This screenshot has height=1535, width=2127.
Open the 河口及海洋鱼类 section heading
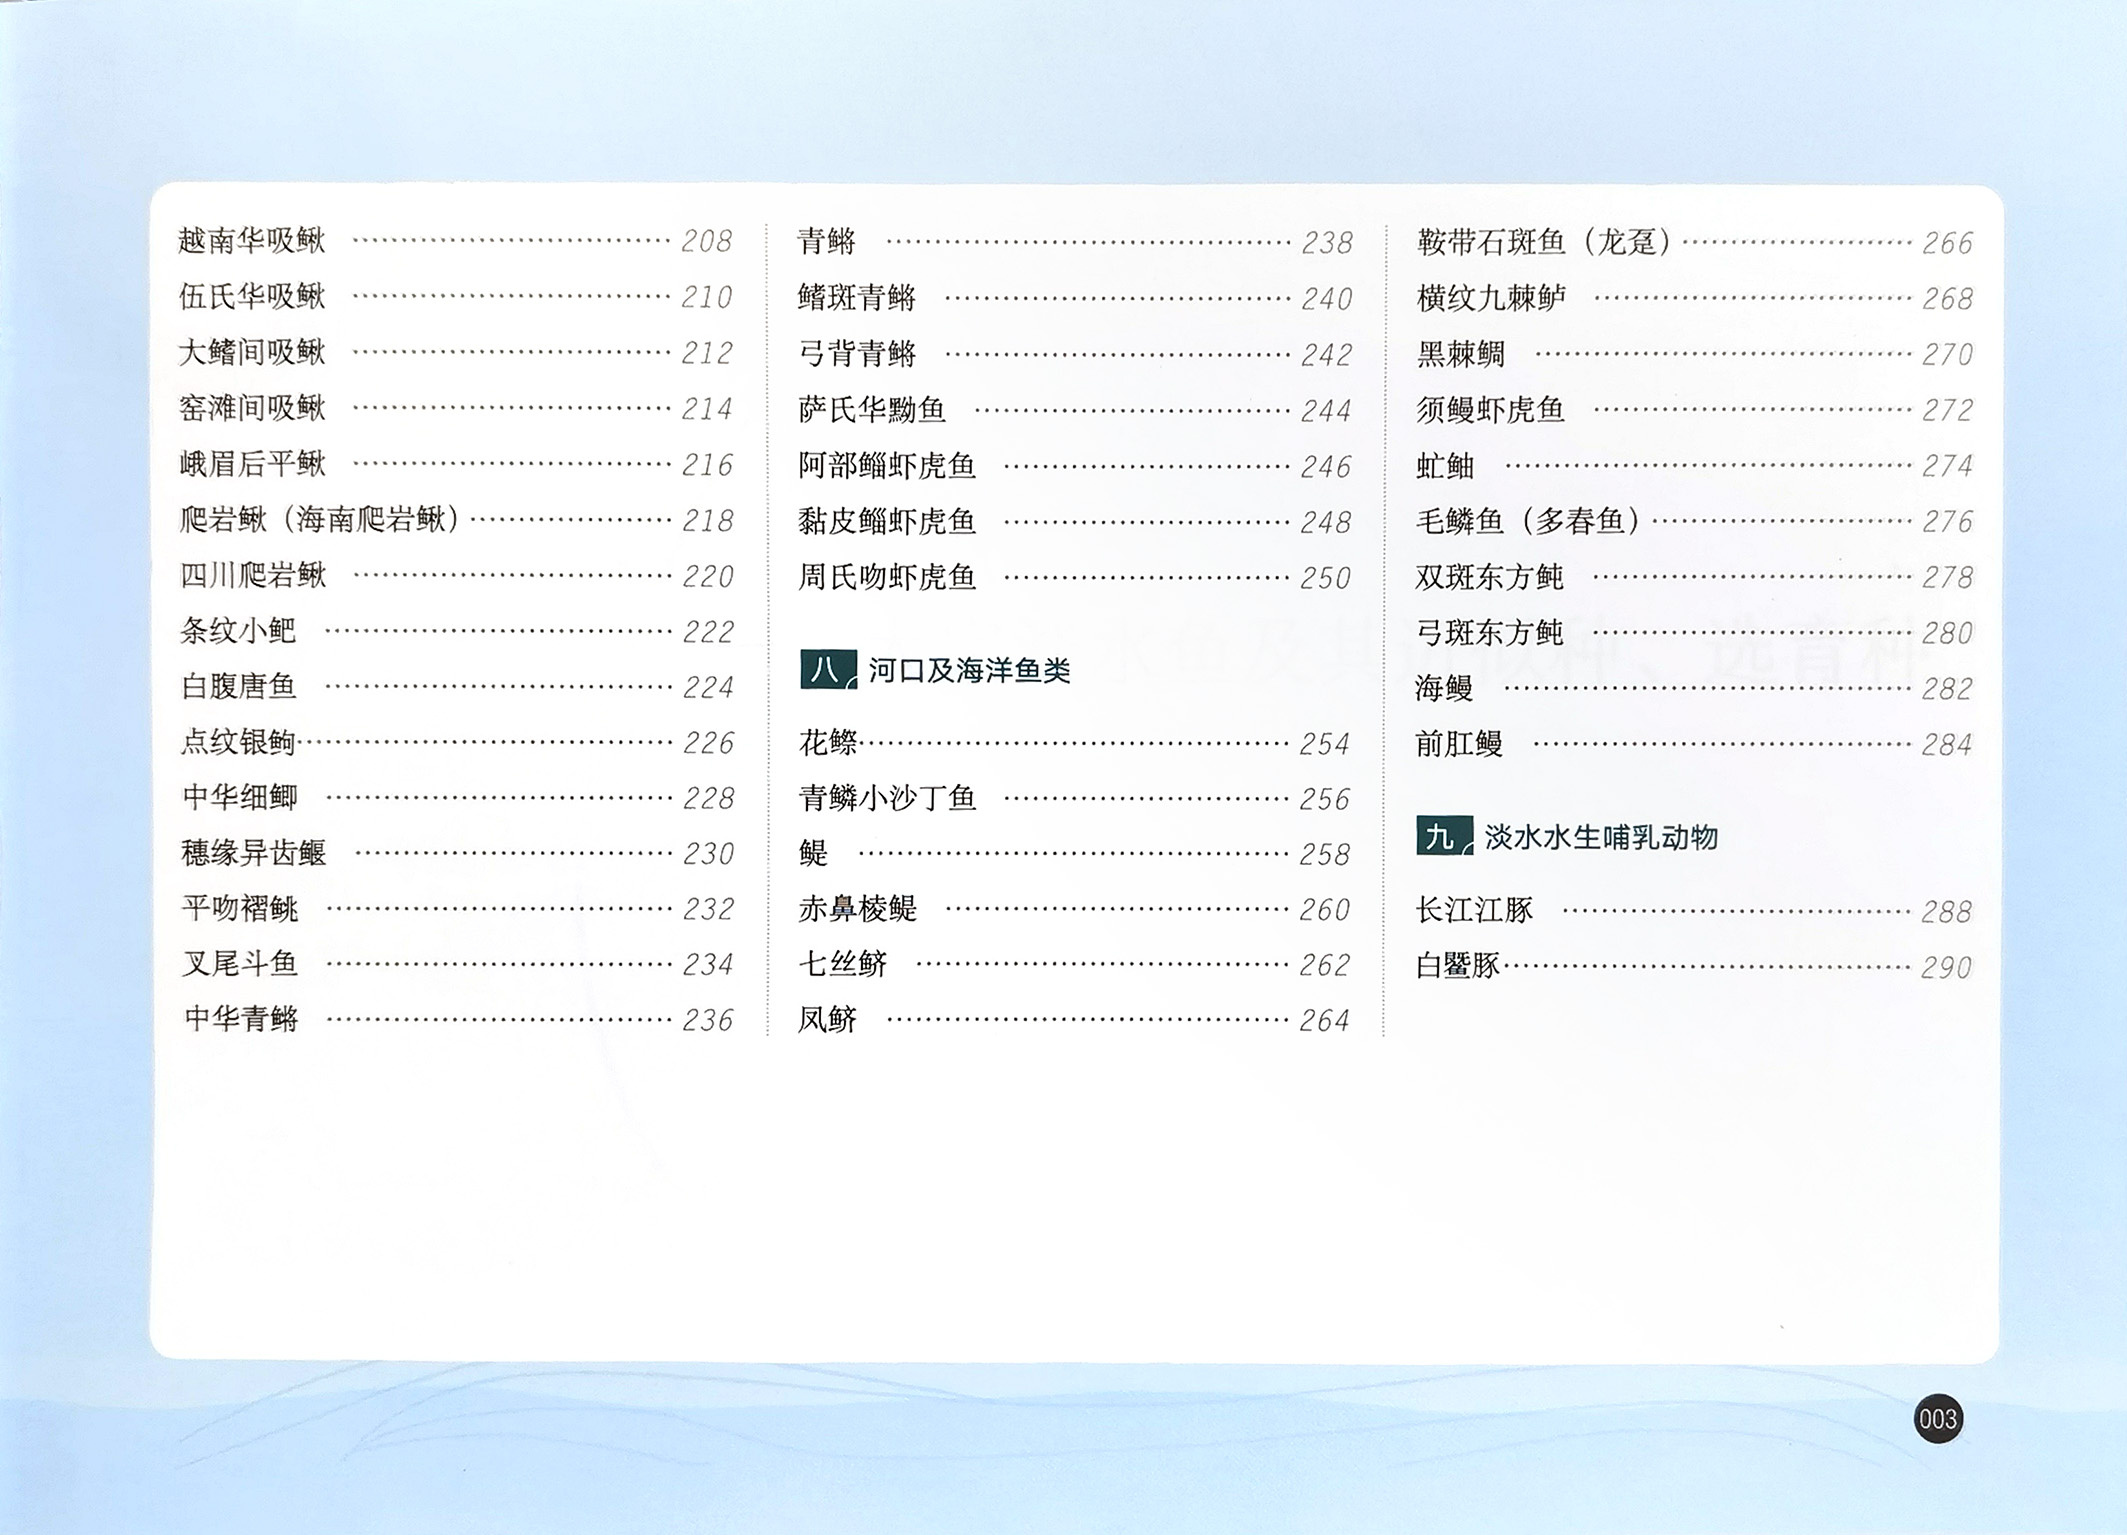pyautogui.click(x=968, y=670)
